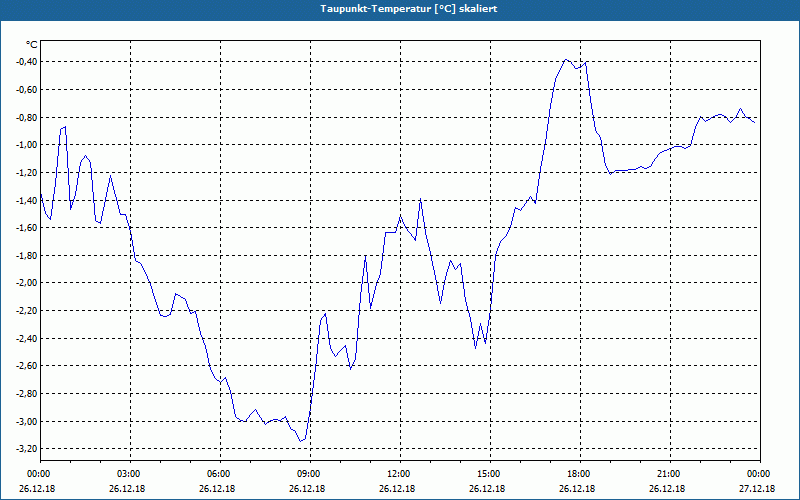Click the 18:00 time label
Screen dimensions: 800x500
577,474
